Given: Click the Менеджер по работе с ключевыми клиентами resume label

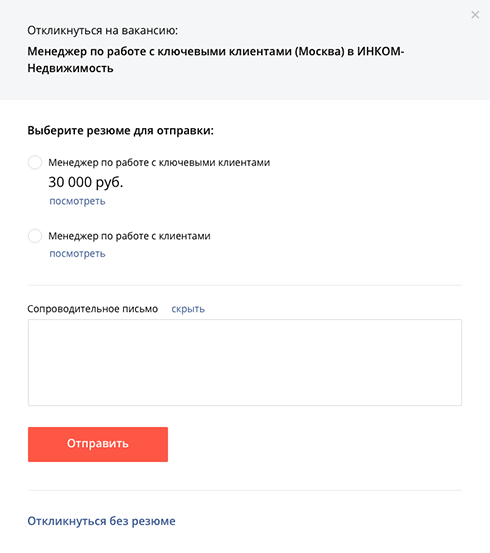Looking at the screenshot, I should (159, 163).
